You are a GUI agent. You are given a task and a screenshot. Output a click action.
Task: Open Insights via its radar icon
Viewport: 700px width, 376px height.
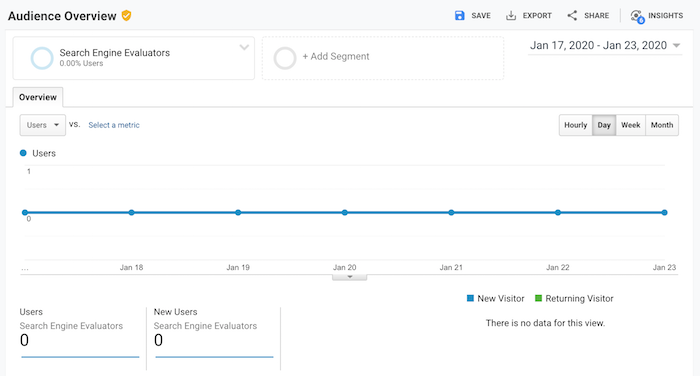(637, 17)
